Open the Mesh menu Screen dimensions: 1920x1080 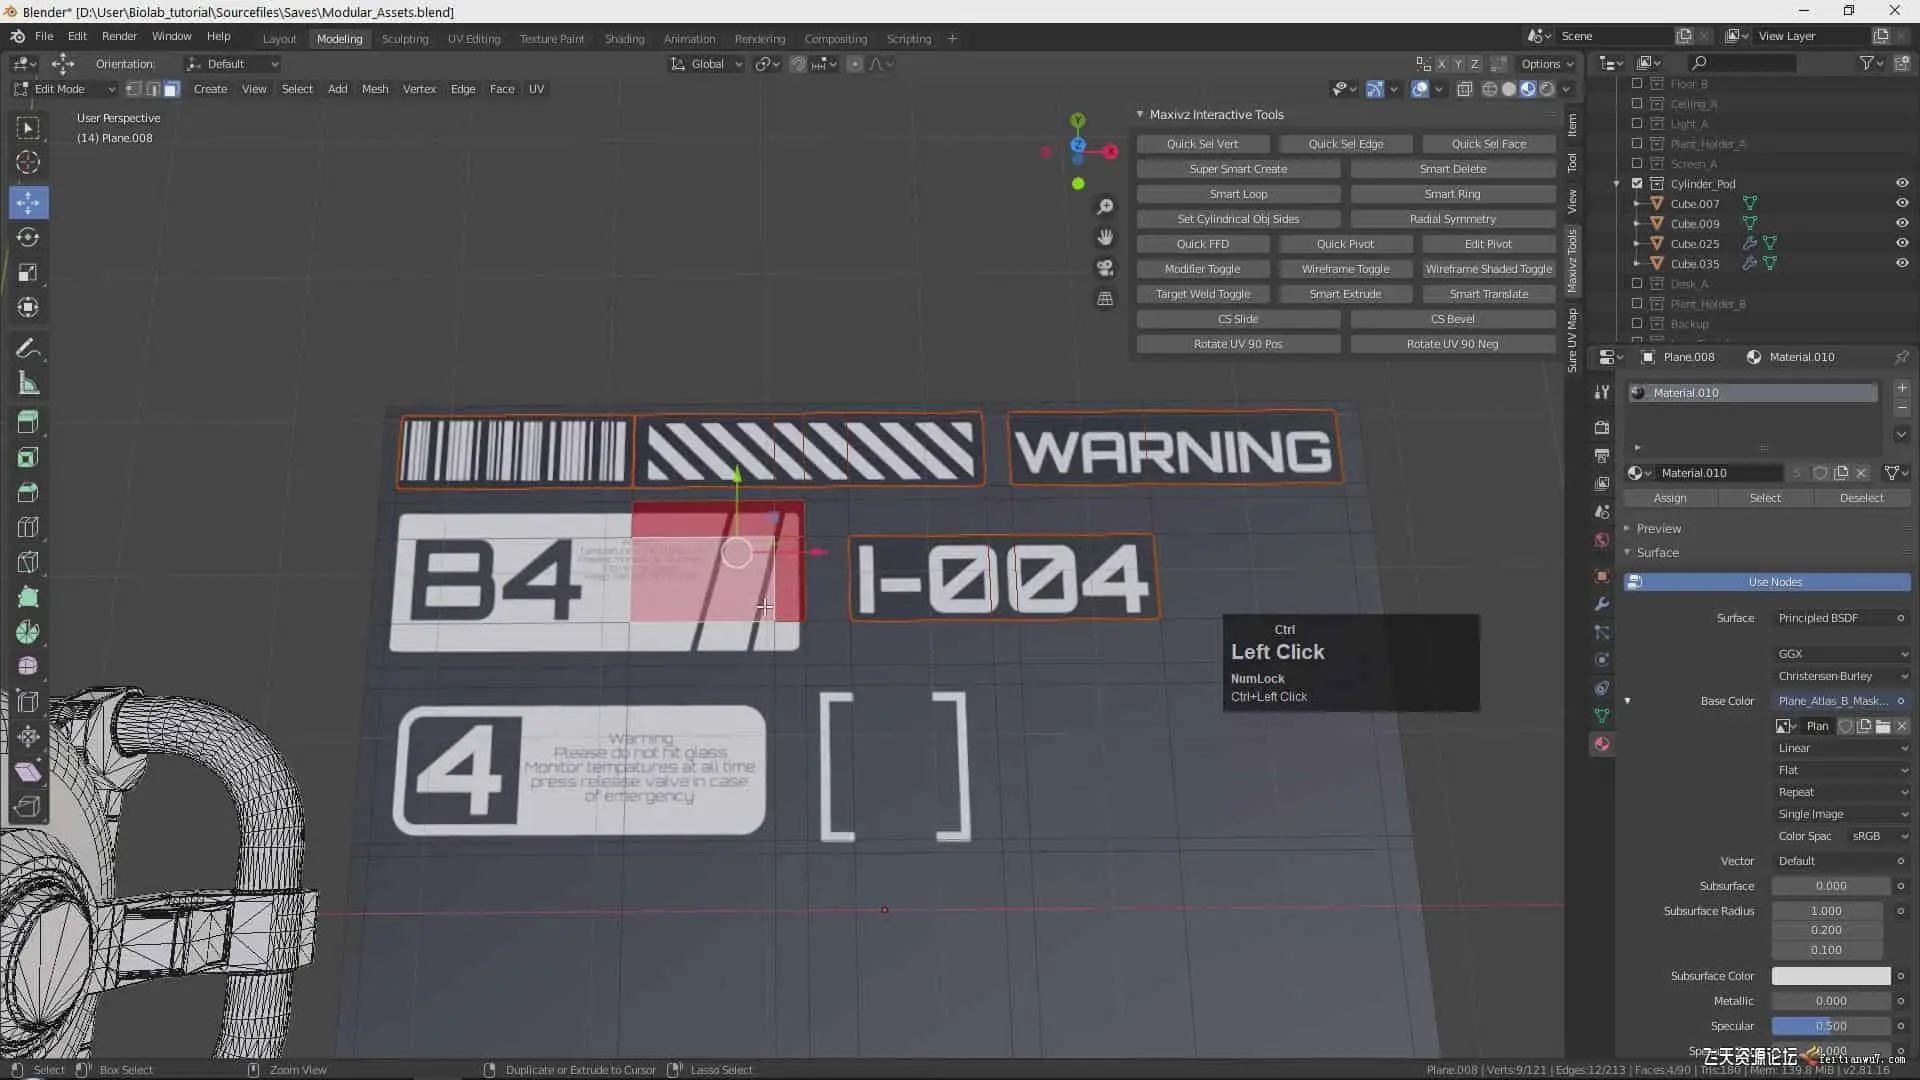pos(375,89)
